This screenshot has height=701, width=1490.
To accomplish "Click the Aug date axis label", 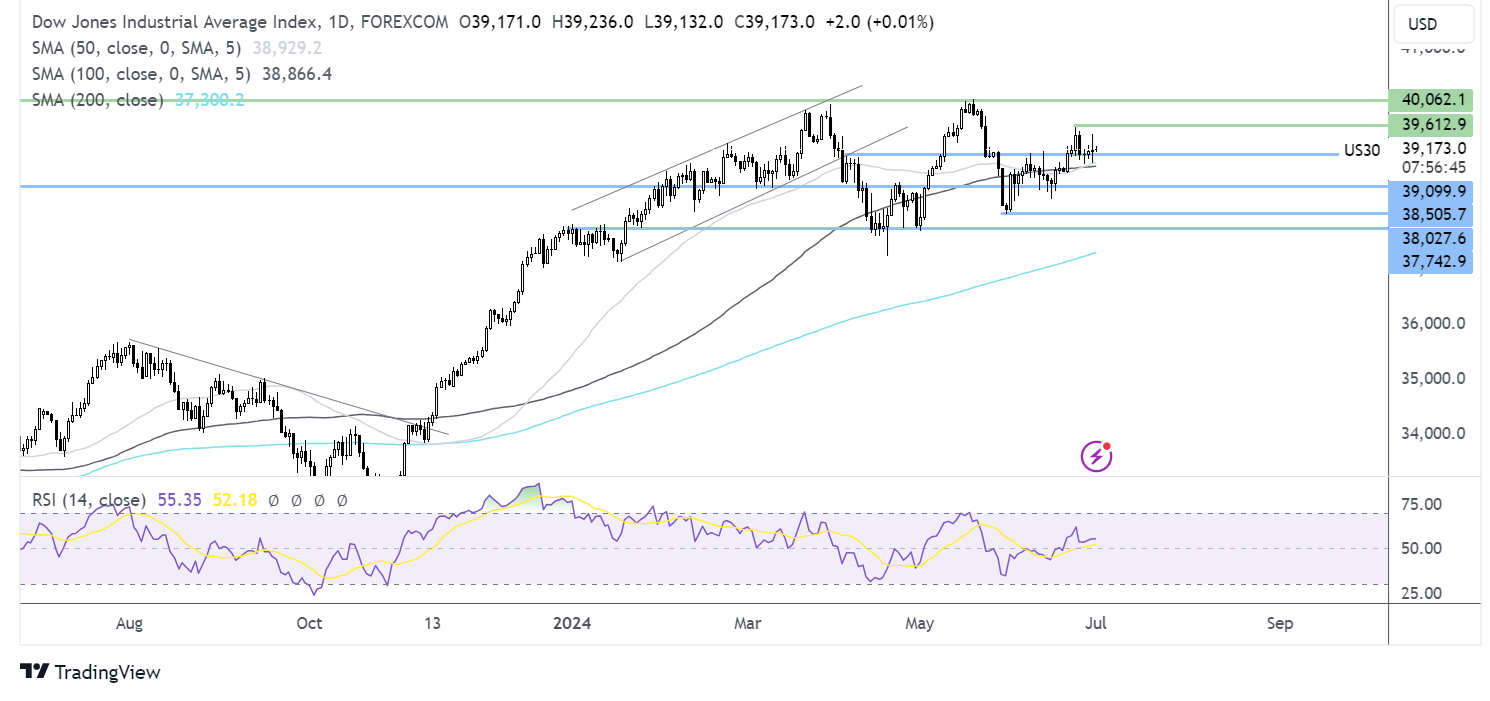I will tap(129, 623).
